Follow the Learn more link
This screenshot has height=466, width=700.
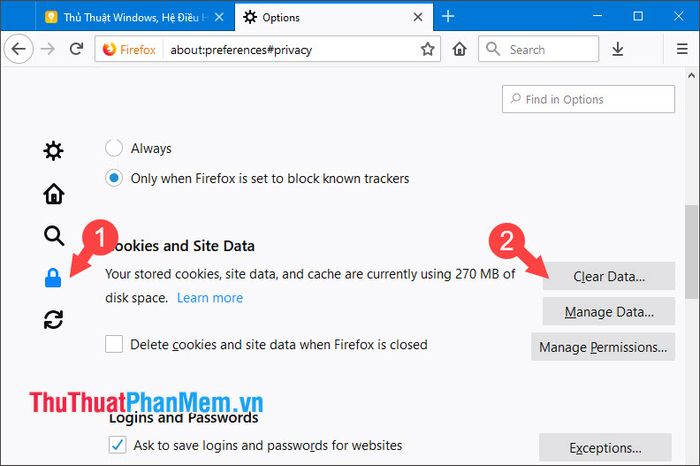tap(210, 298)
